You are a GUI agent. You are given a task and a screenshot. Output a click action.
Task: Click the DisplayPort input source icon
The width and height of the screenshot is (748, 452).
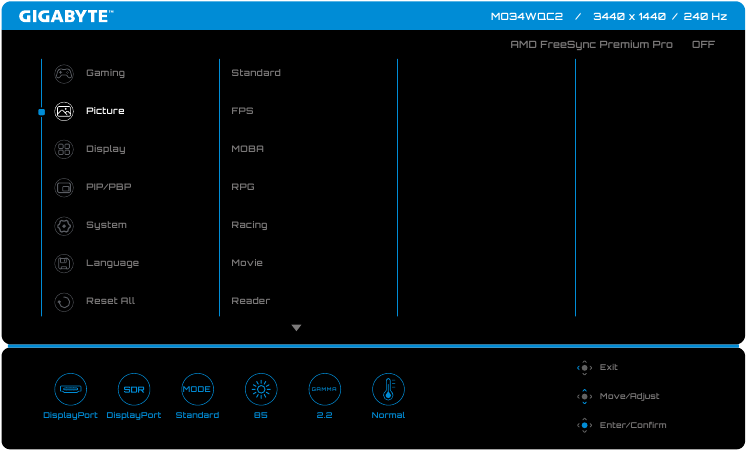click(70, 388)
